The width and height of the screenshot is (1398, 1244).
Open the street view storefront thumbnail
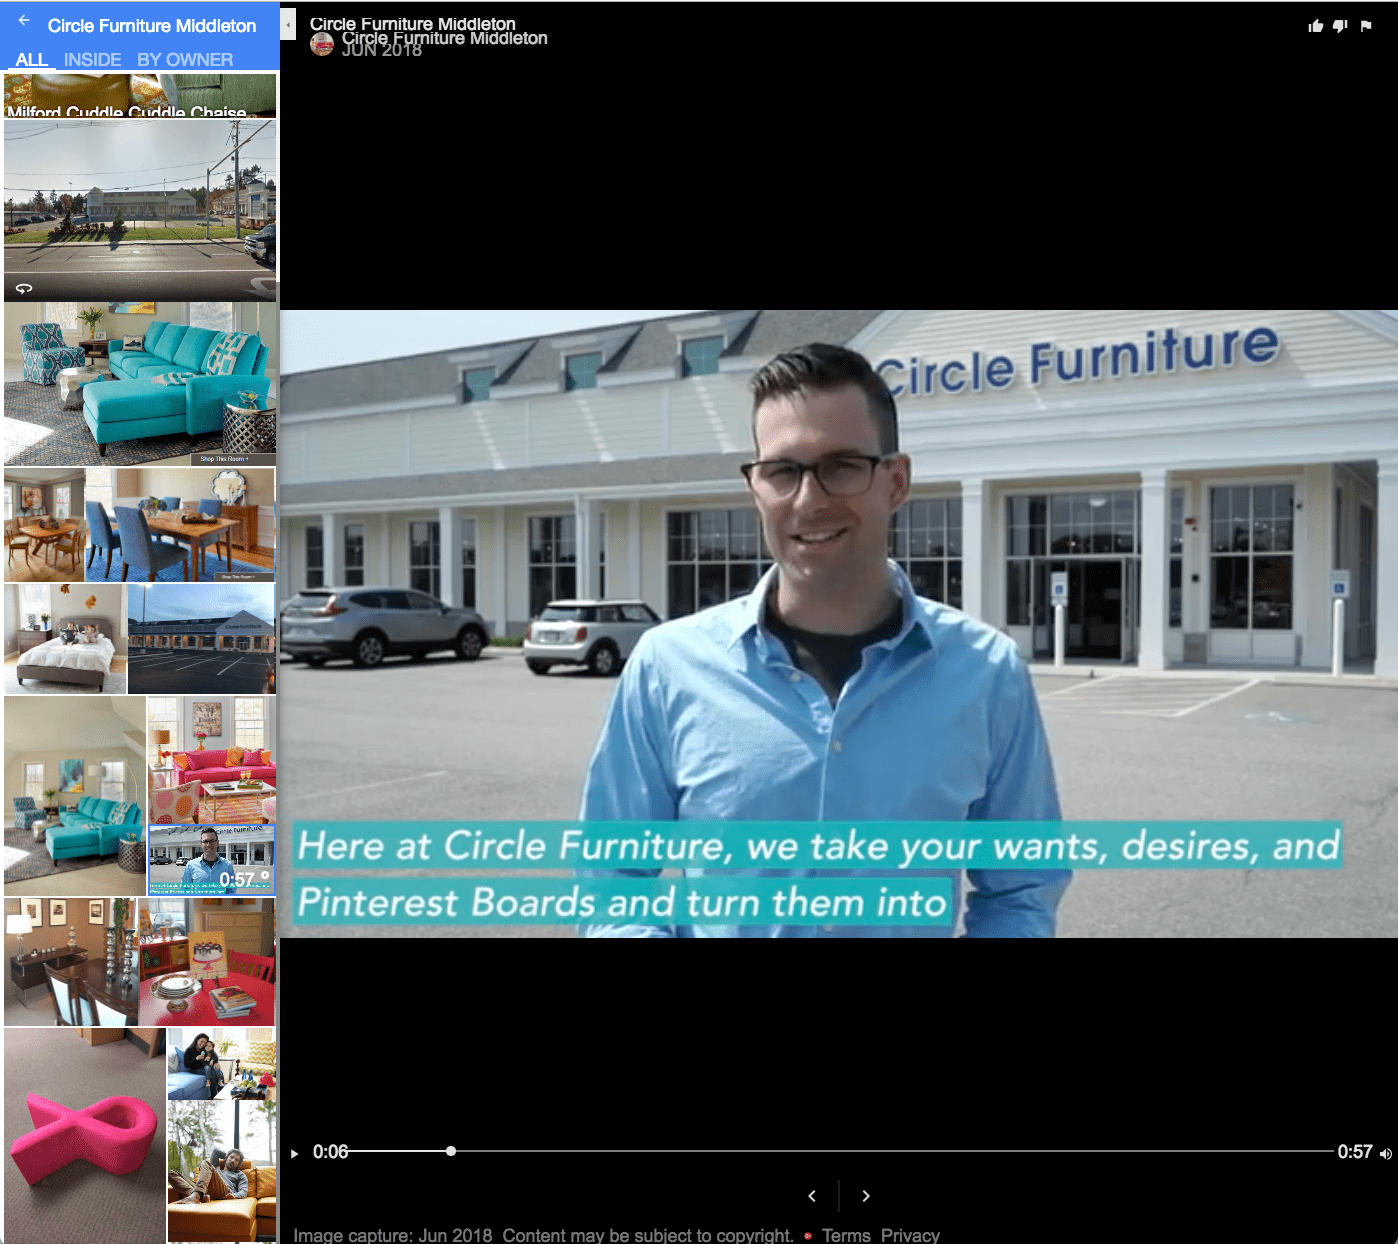coord(140,210)
